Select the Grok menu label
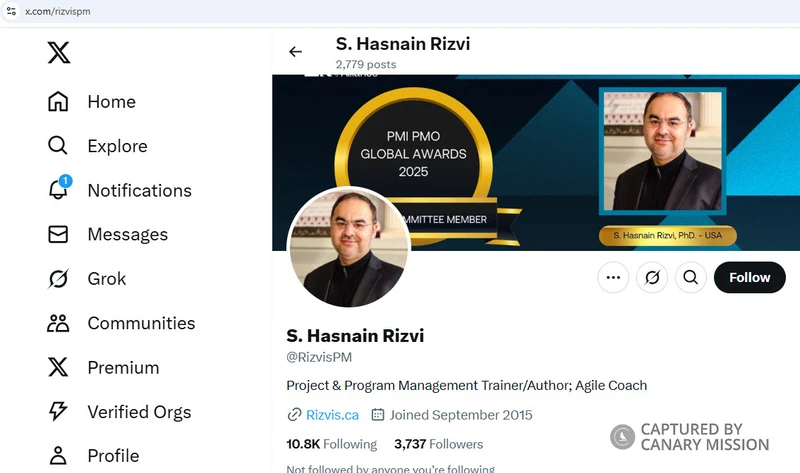800x473 pixels. pos(107,279)
